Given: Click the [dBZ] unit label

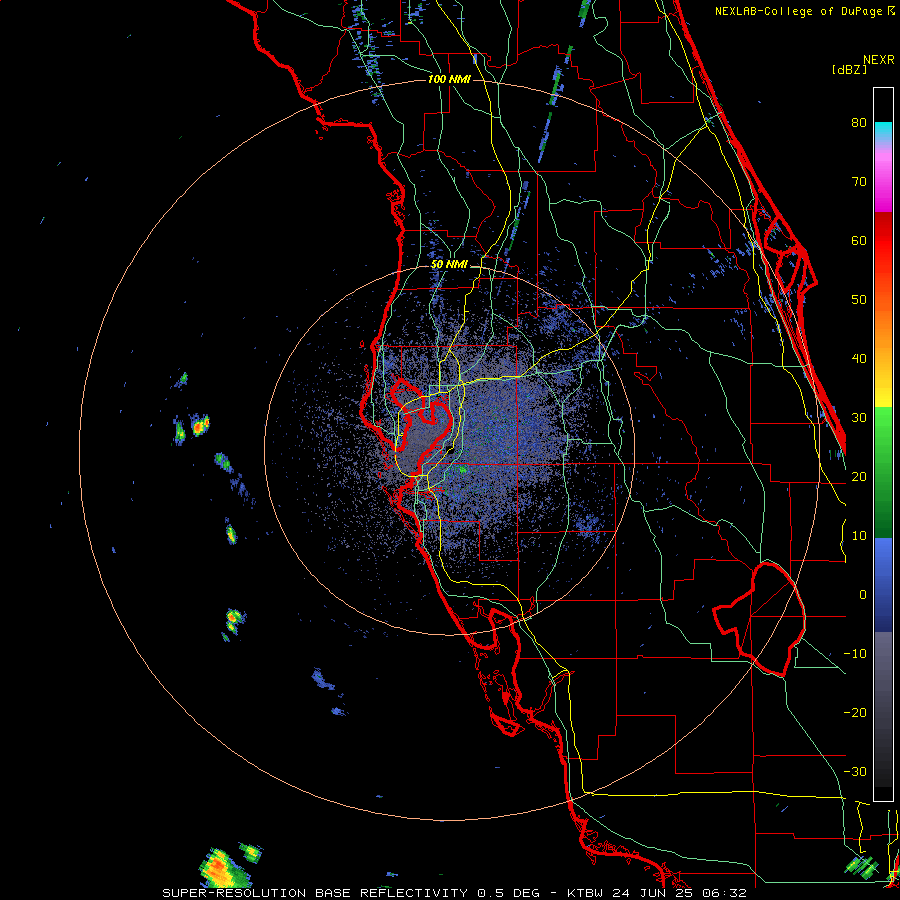Looking at the screenshot, I should [x=849, y=70].
